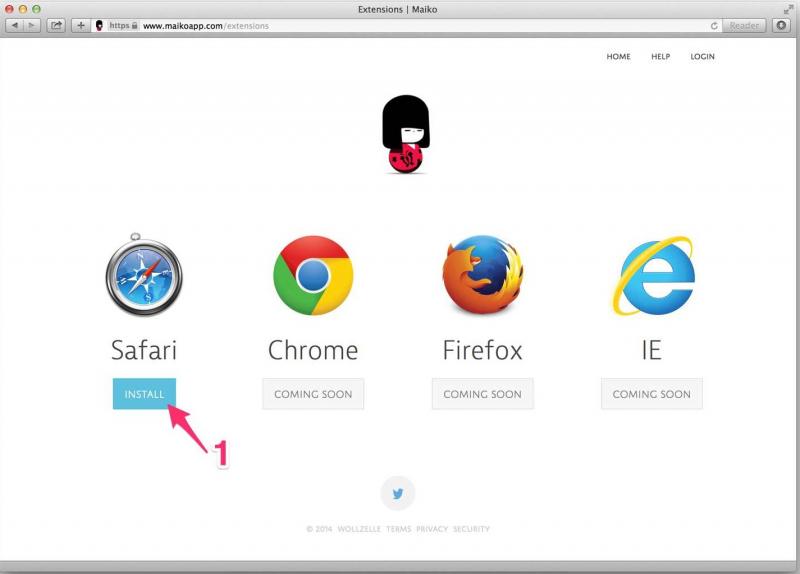Close the window with red button

9,9
